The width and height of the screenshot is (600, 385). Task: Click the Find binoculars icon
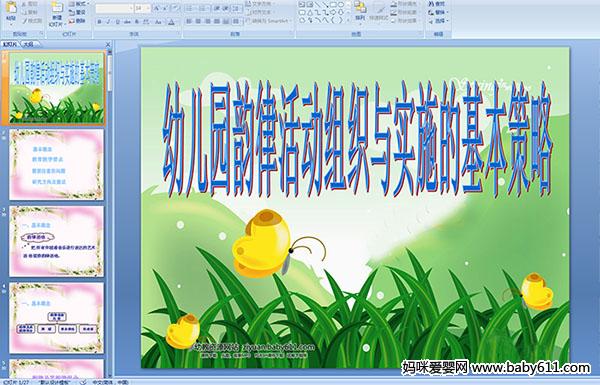pyautogui.click(x=431, y=4)
